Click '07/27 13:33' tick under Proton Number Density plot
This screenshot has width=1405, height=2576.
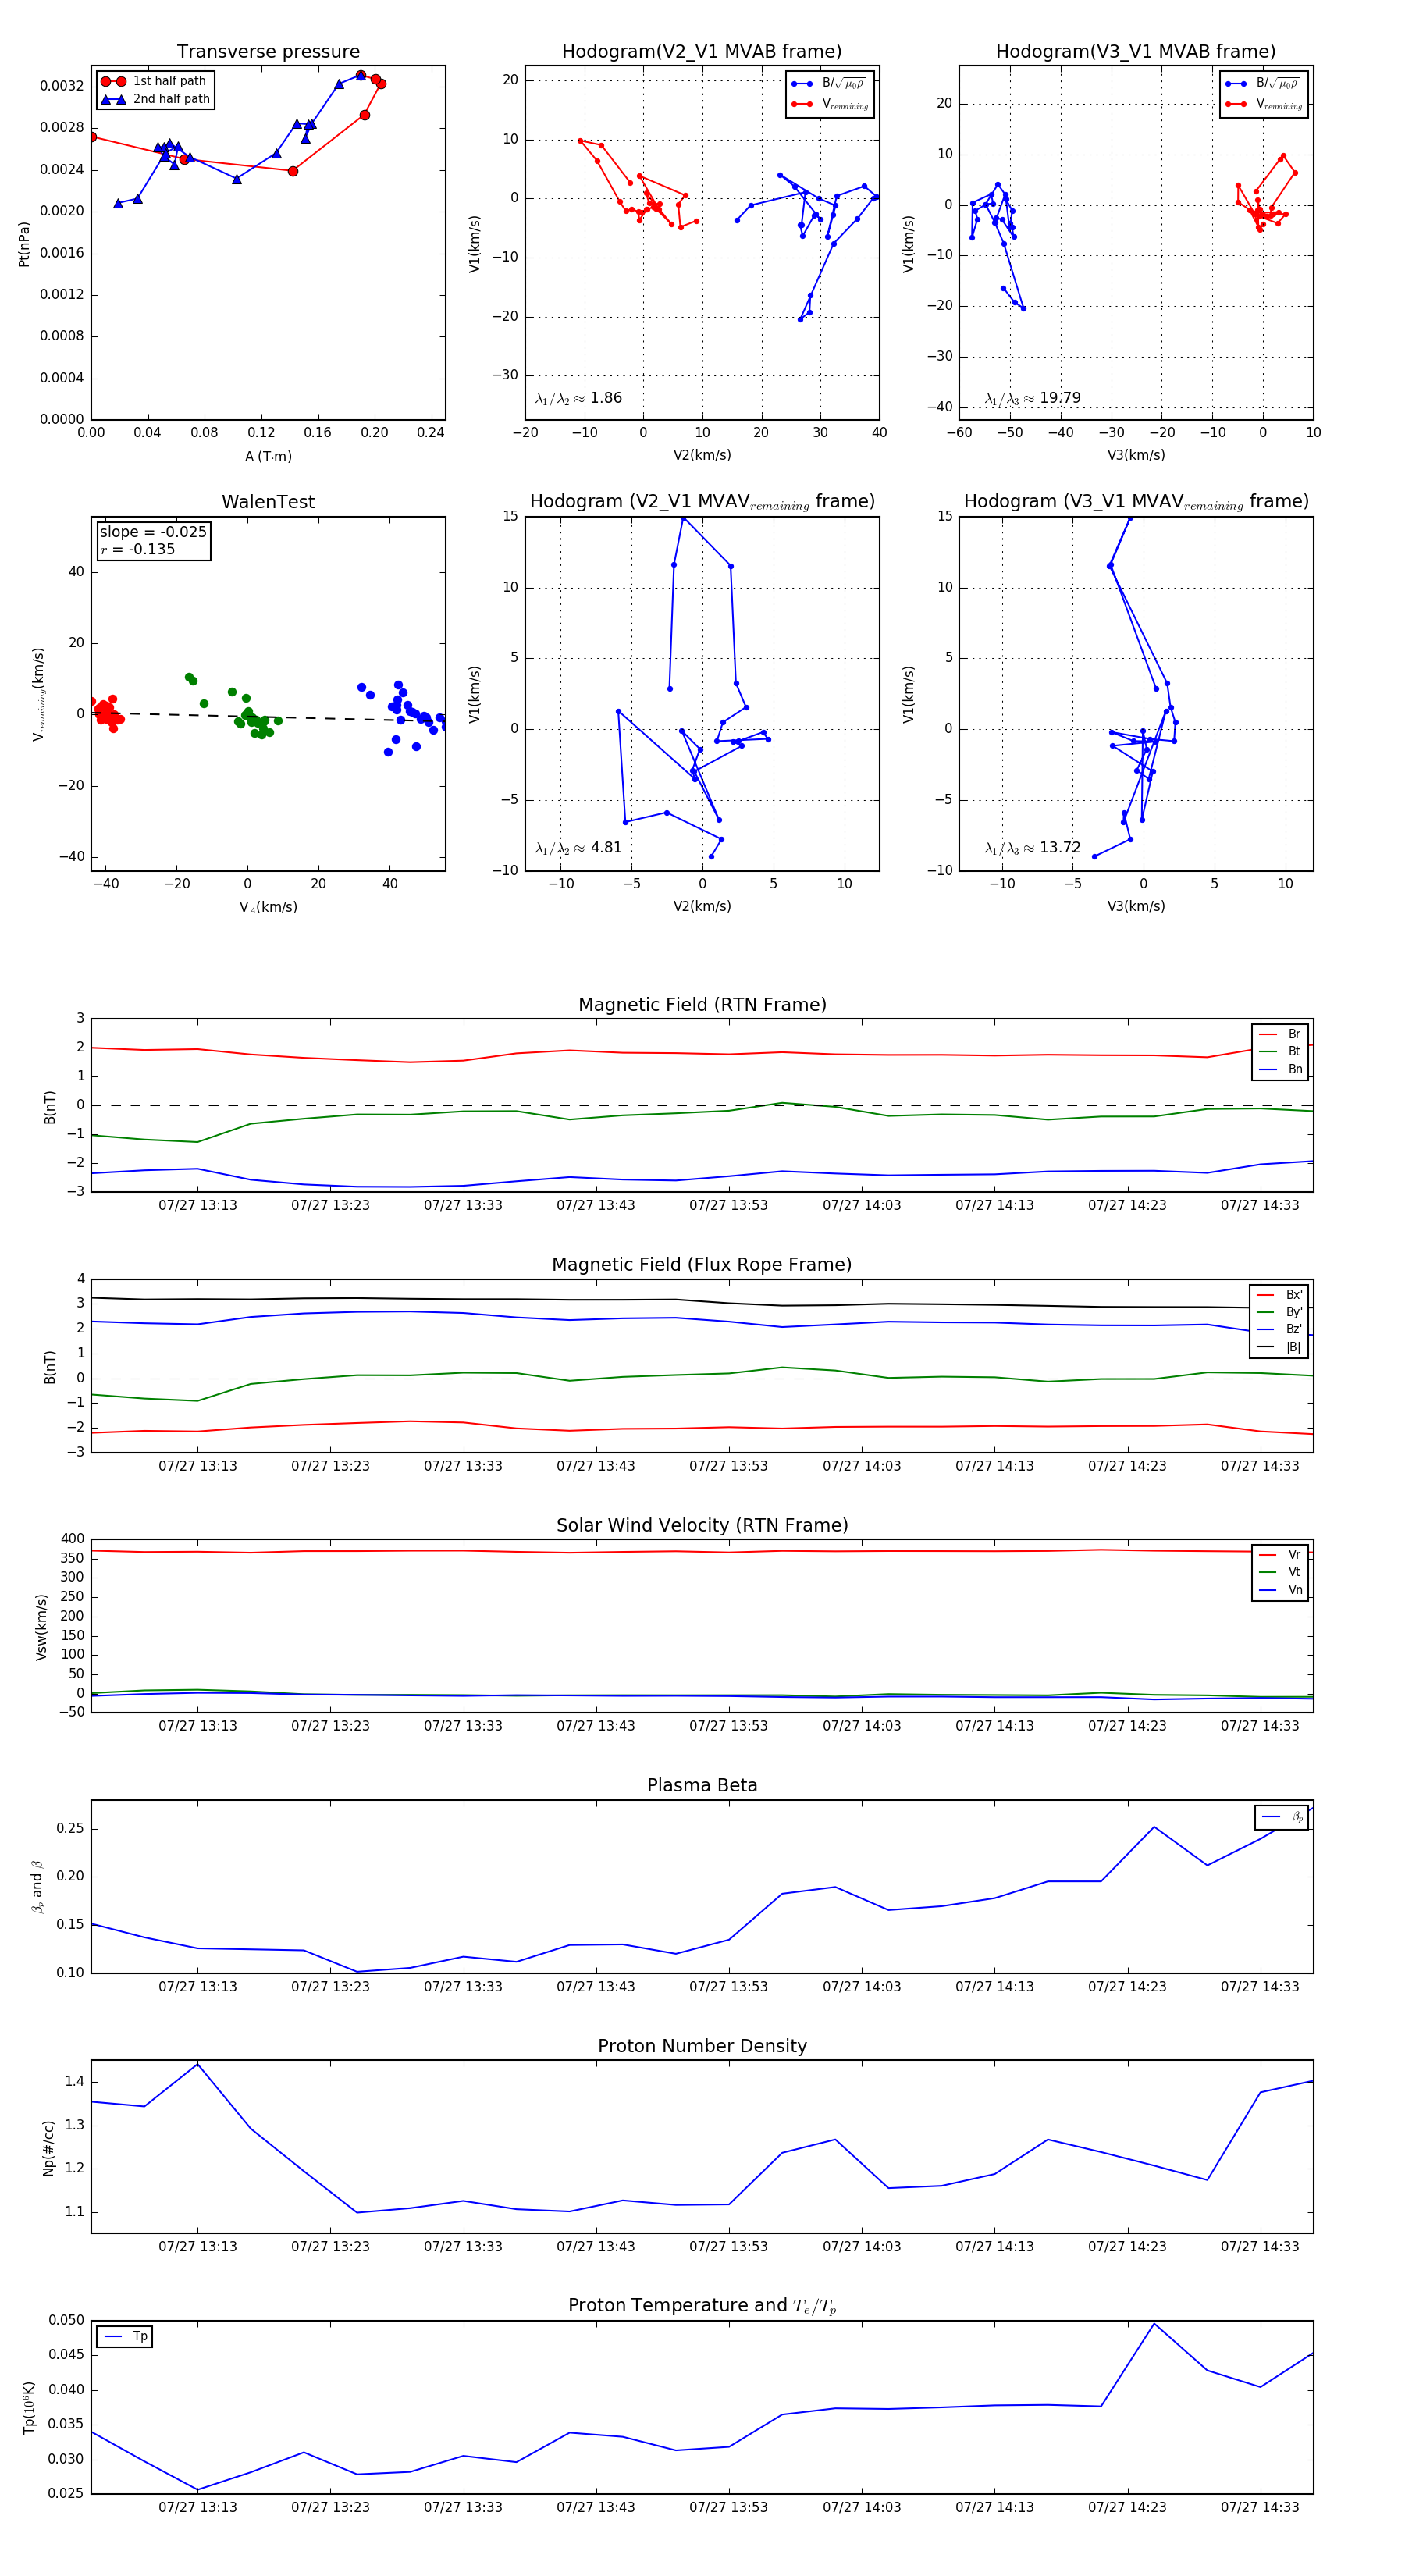[x=463, y=2246]
